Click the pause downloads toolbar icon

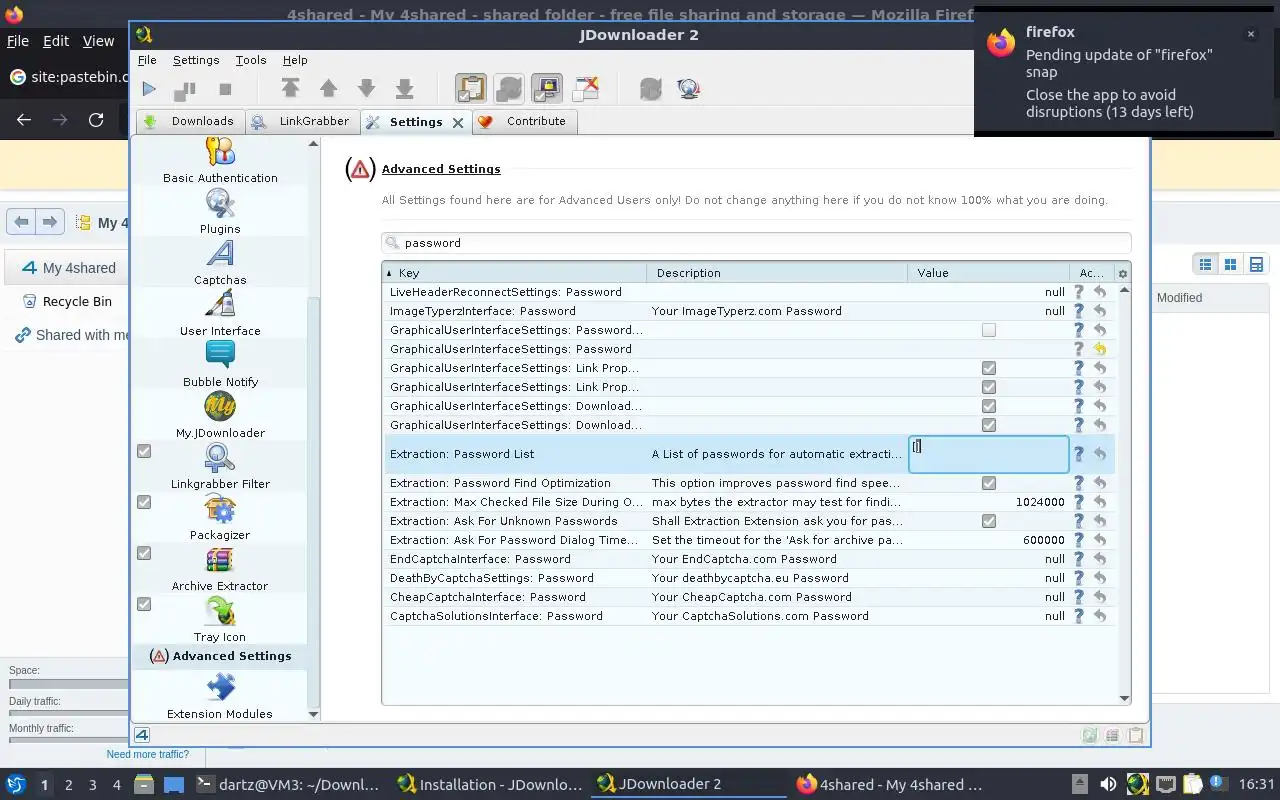pyautogui.click(x=185, y=89)
